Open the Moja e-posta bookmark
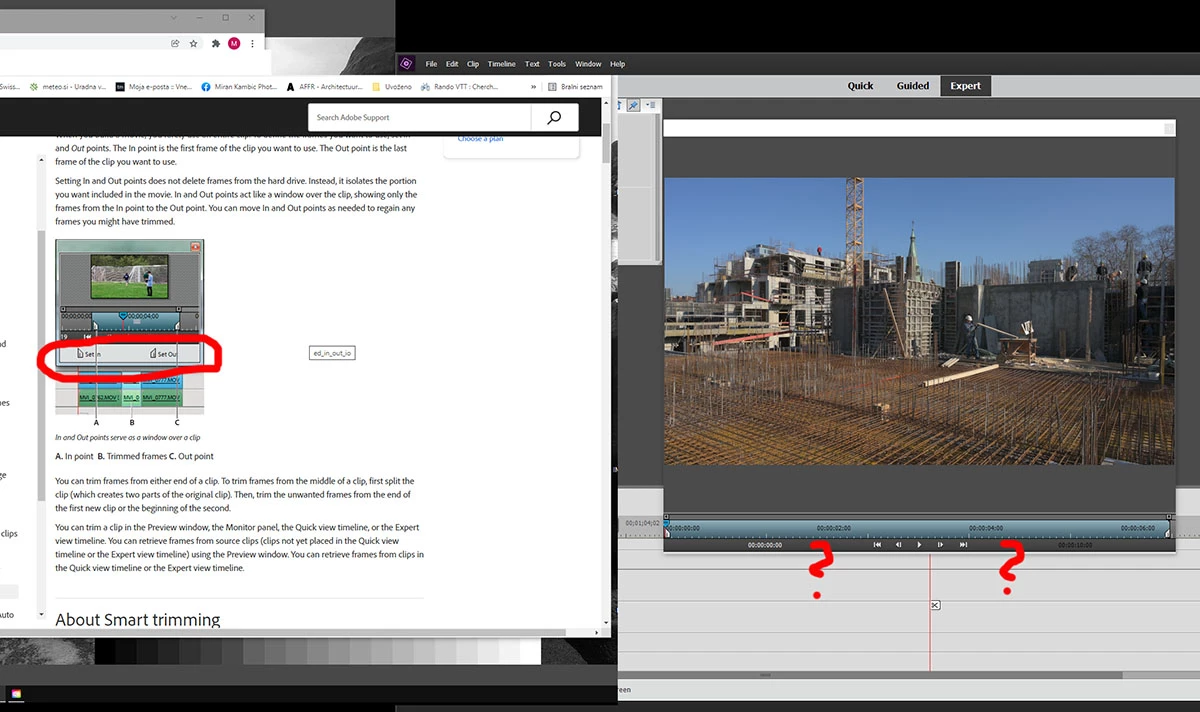 (x=153, y=87)
